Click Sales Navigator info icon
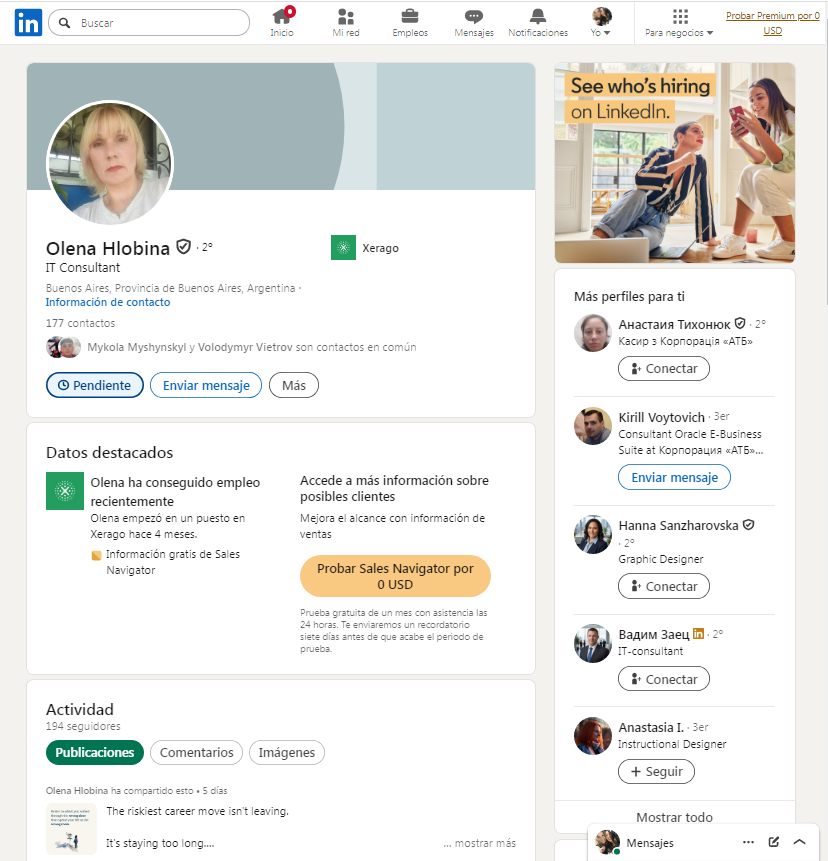 point(96,555)
